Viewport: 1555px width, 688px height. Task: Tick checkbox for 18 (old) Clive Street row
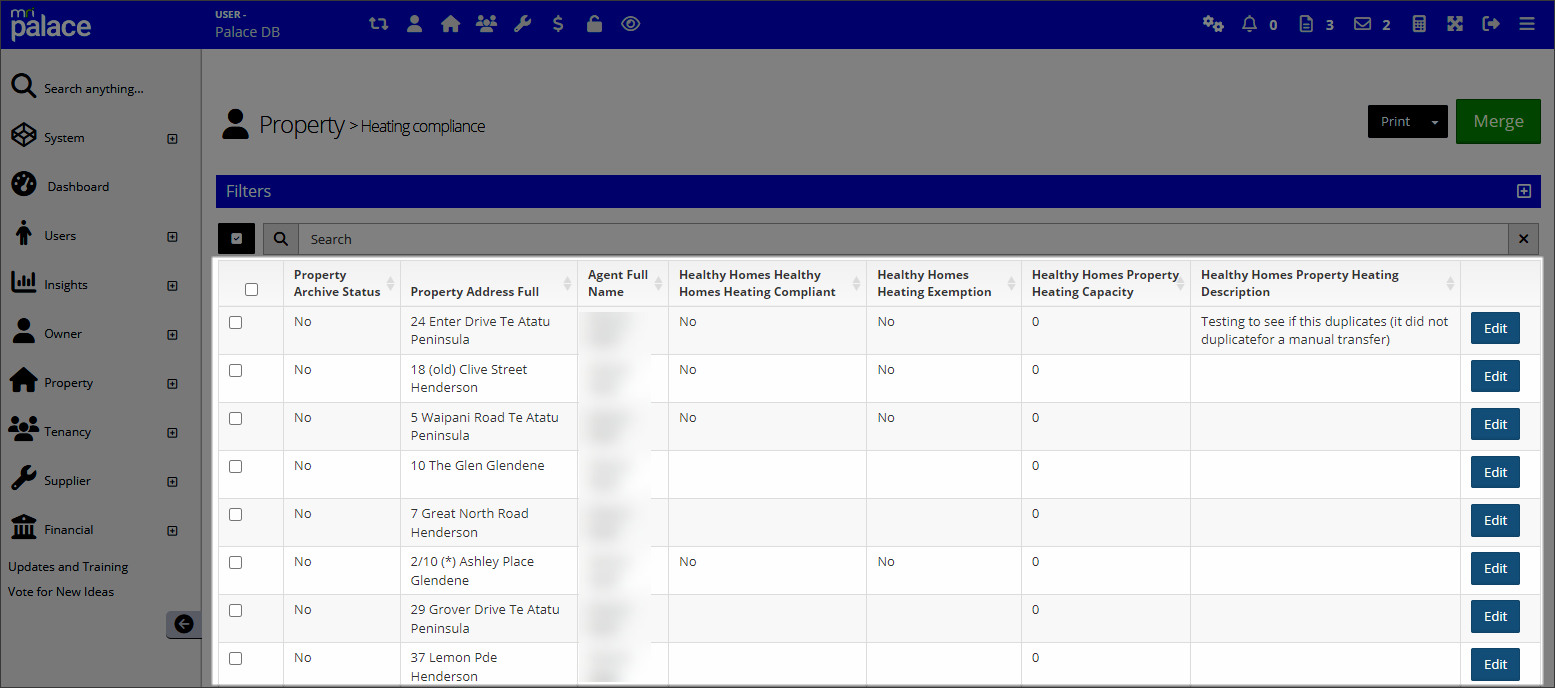click(x=236, y=371)
